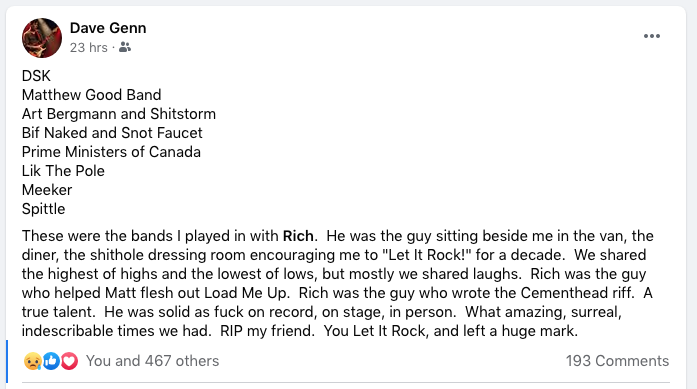Click the Prime Ministers of Canada line
The image size is (697, 389).
[111, 152]
